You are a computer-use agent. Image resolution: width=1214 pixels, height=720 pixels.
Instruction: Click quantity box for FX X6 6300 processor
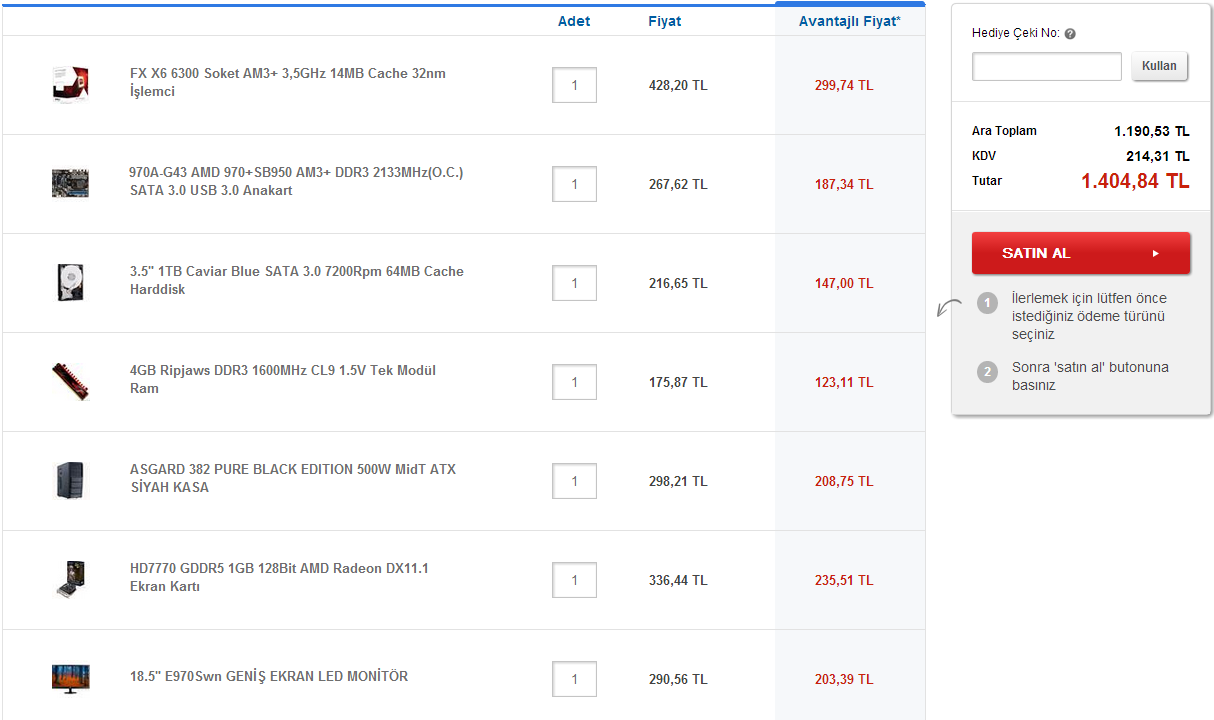click(x=574, y=85)
